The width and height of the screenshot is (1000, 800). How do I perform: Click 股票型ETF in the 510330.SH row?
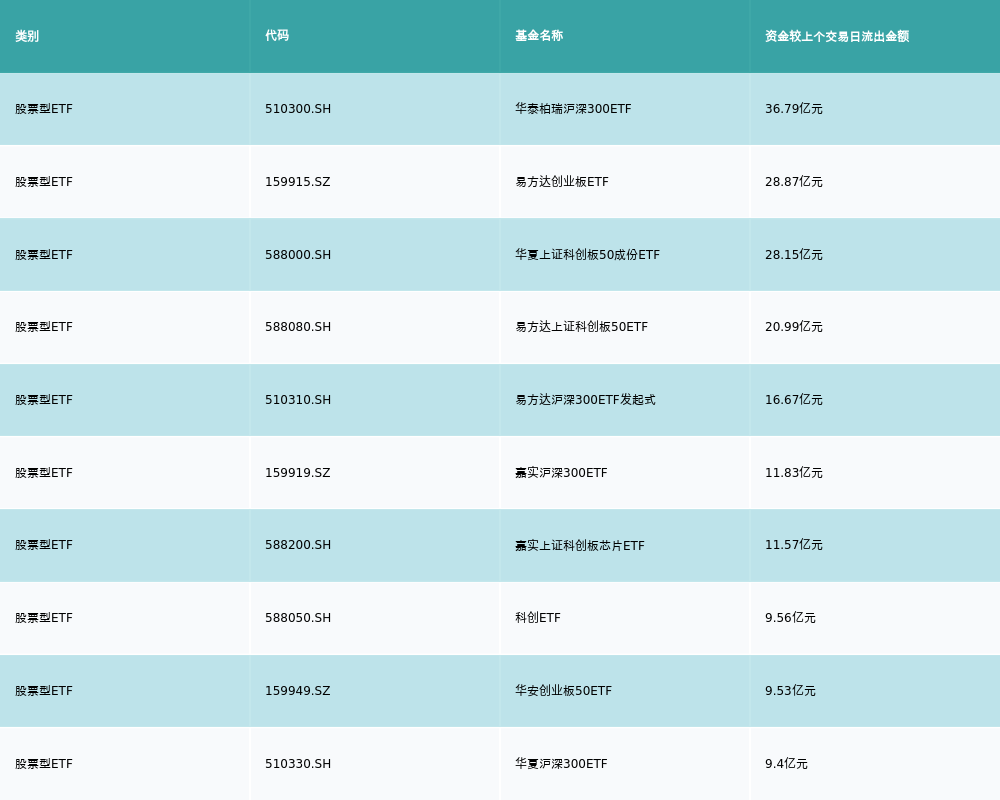(44, 764)
